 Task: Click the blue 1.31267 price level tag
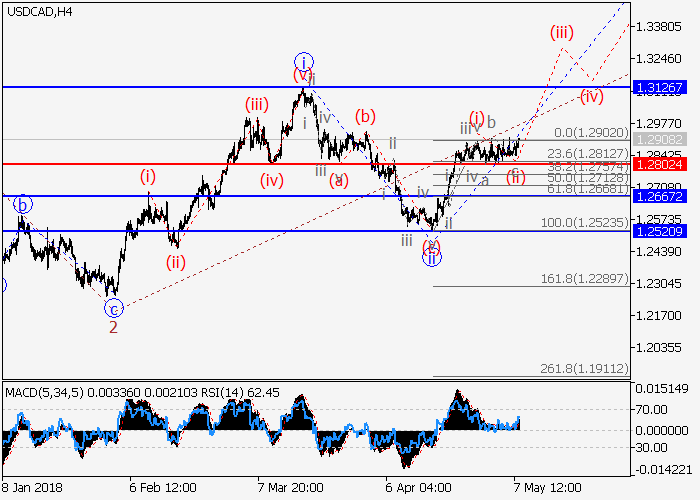(665, 88)
